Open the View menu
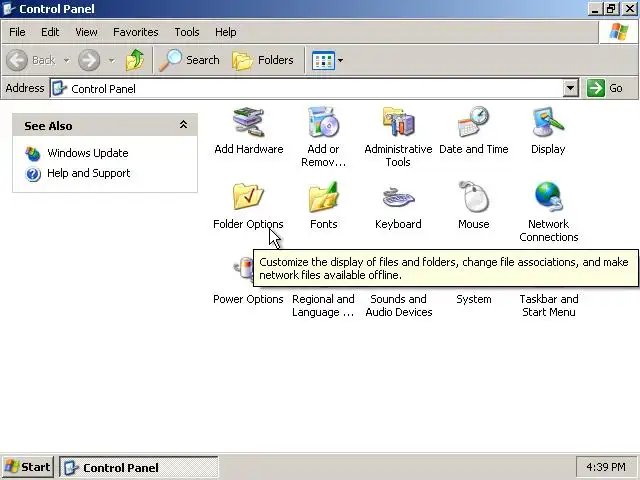Screen dimensions: 640x480 (x=86, y=32)
